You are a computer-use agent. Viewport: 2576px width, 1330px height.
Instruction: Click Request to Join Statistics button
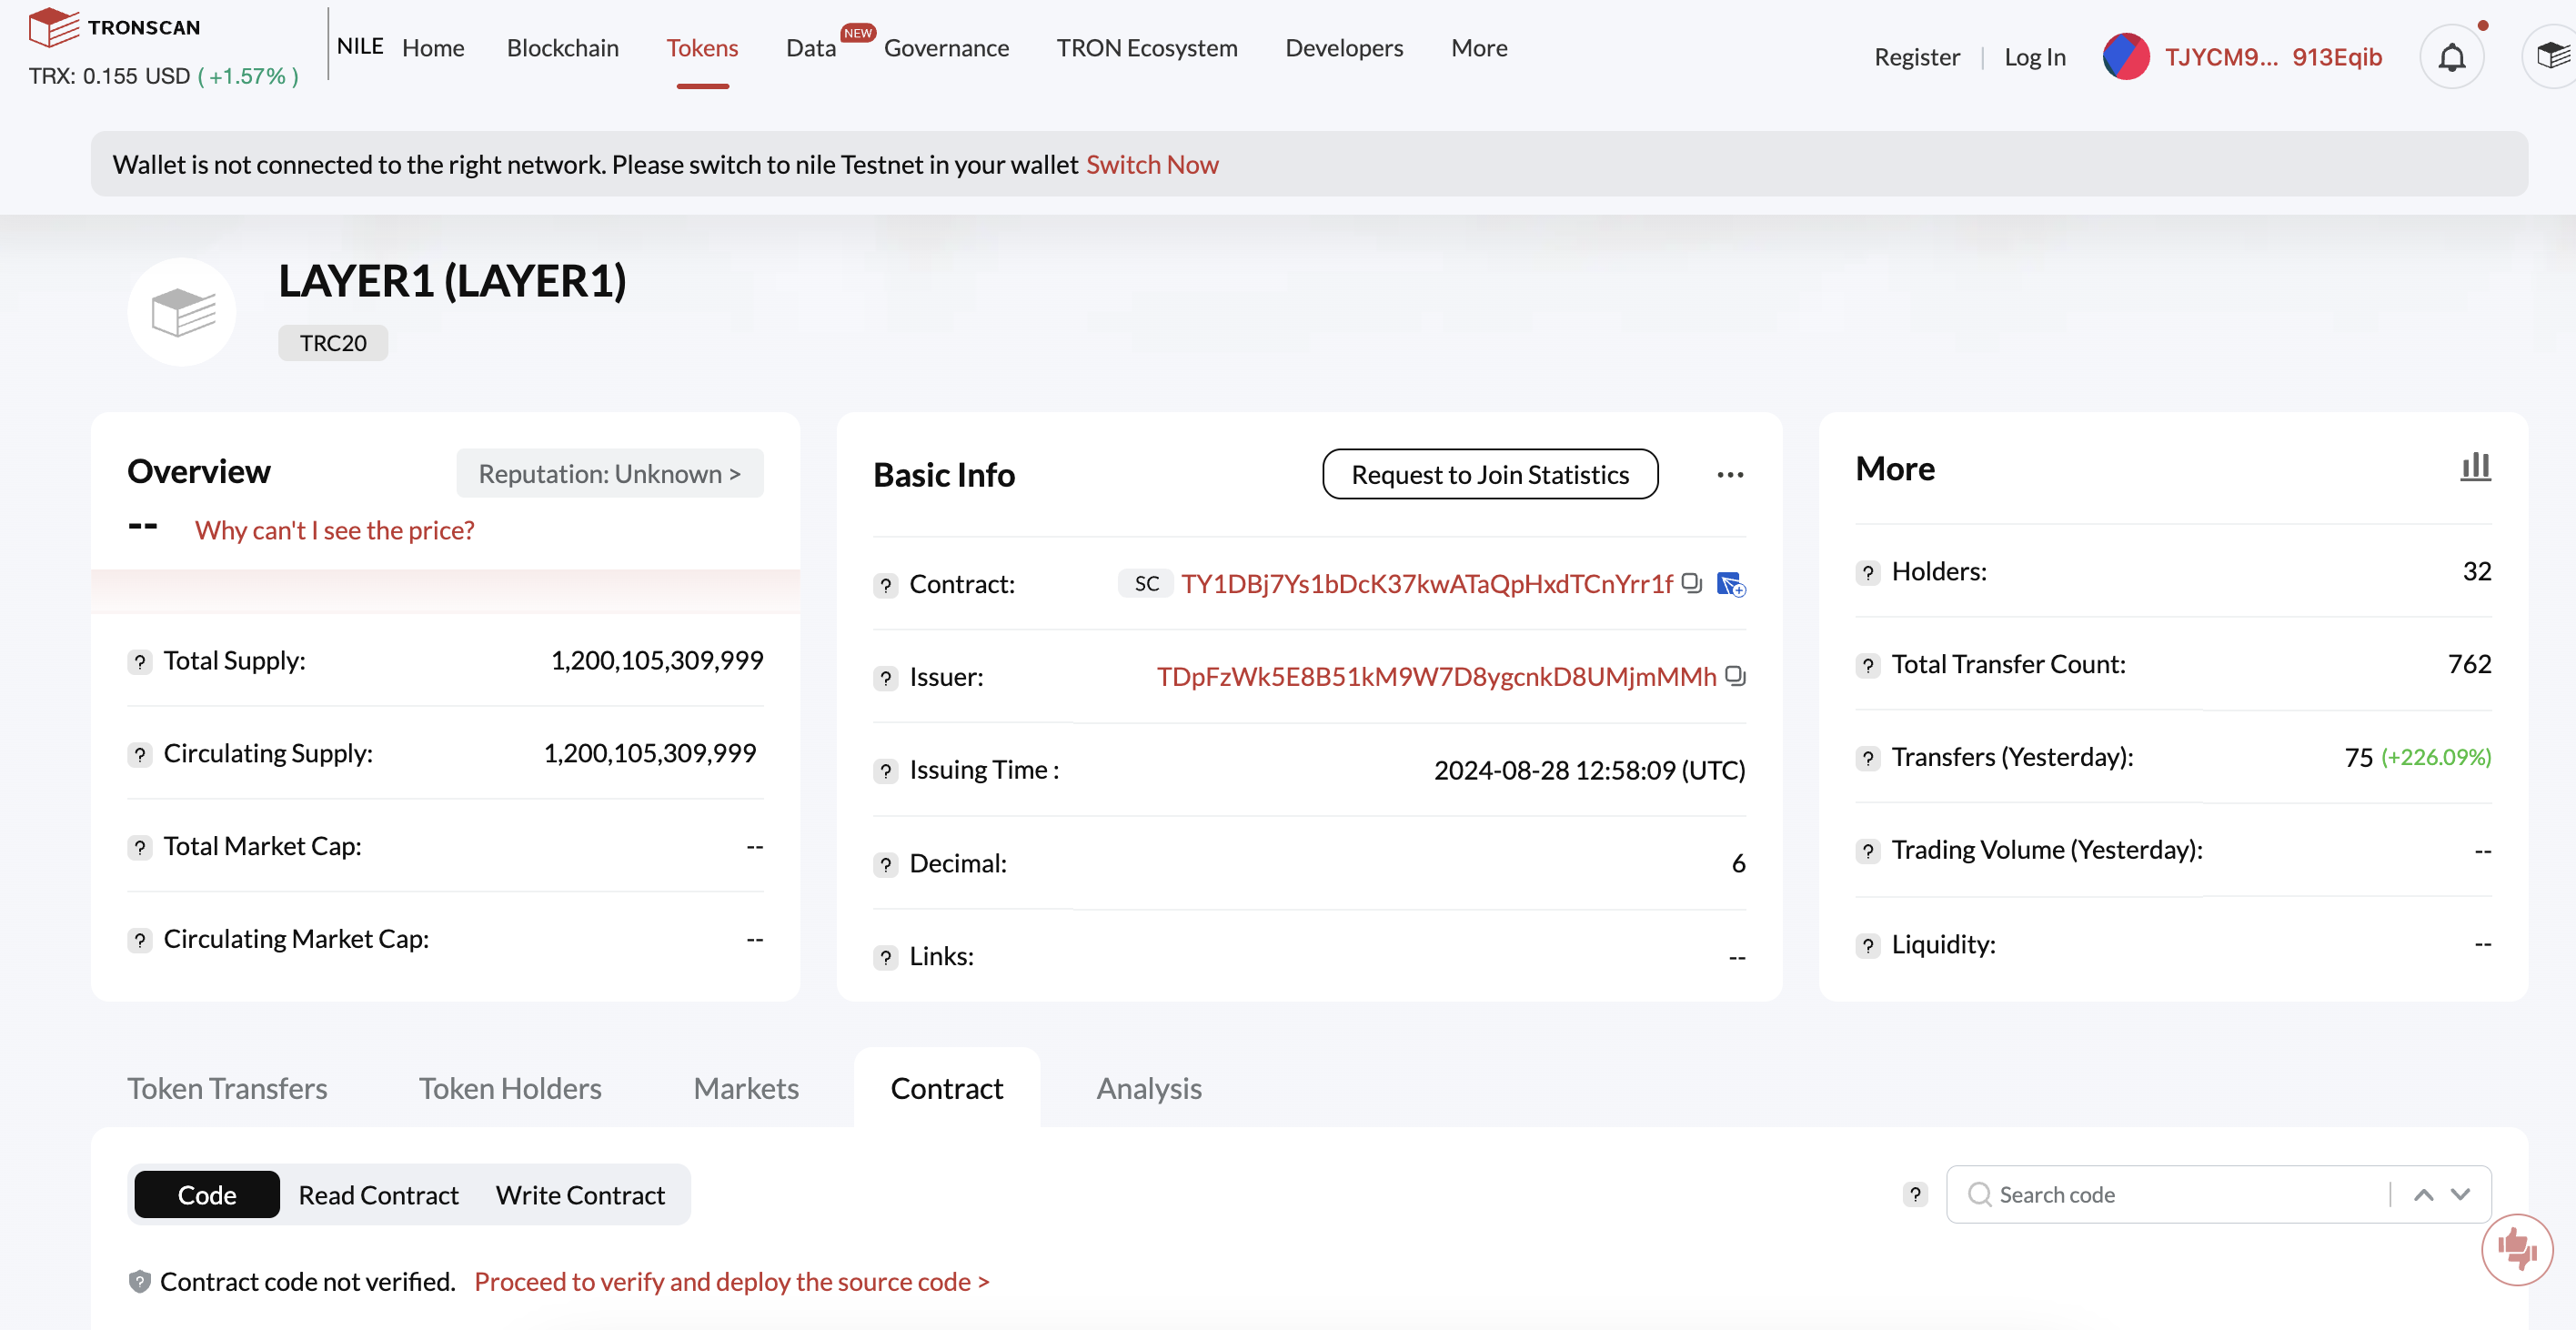click(1489, 475)
